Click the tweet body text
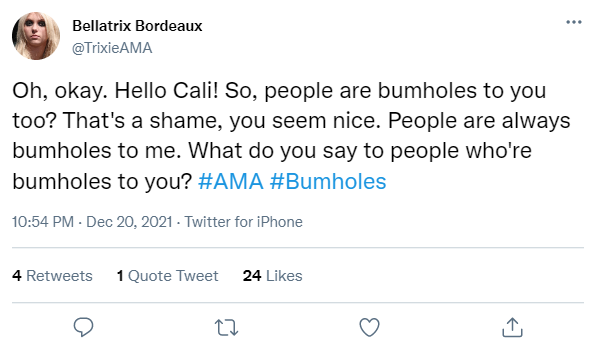 (x=291, y=136)
